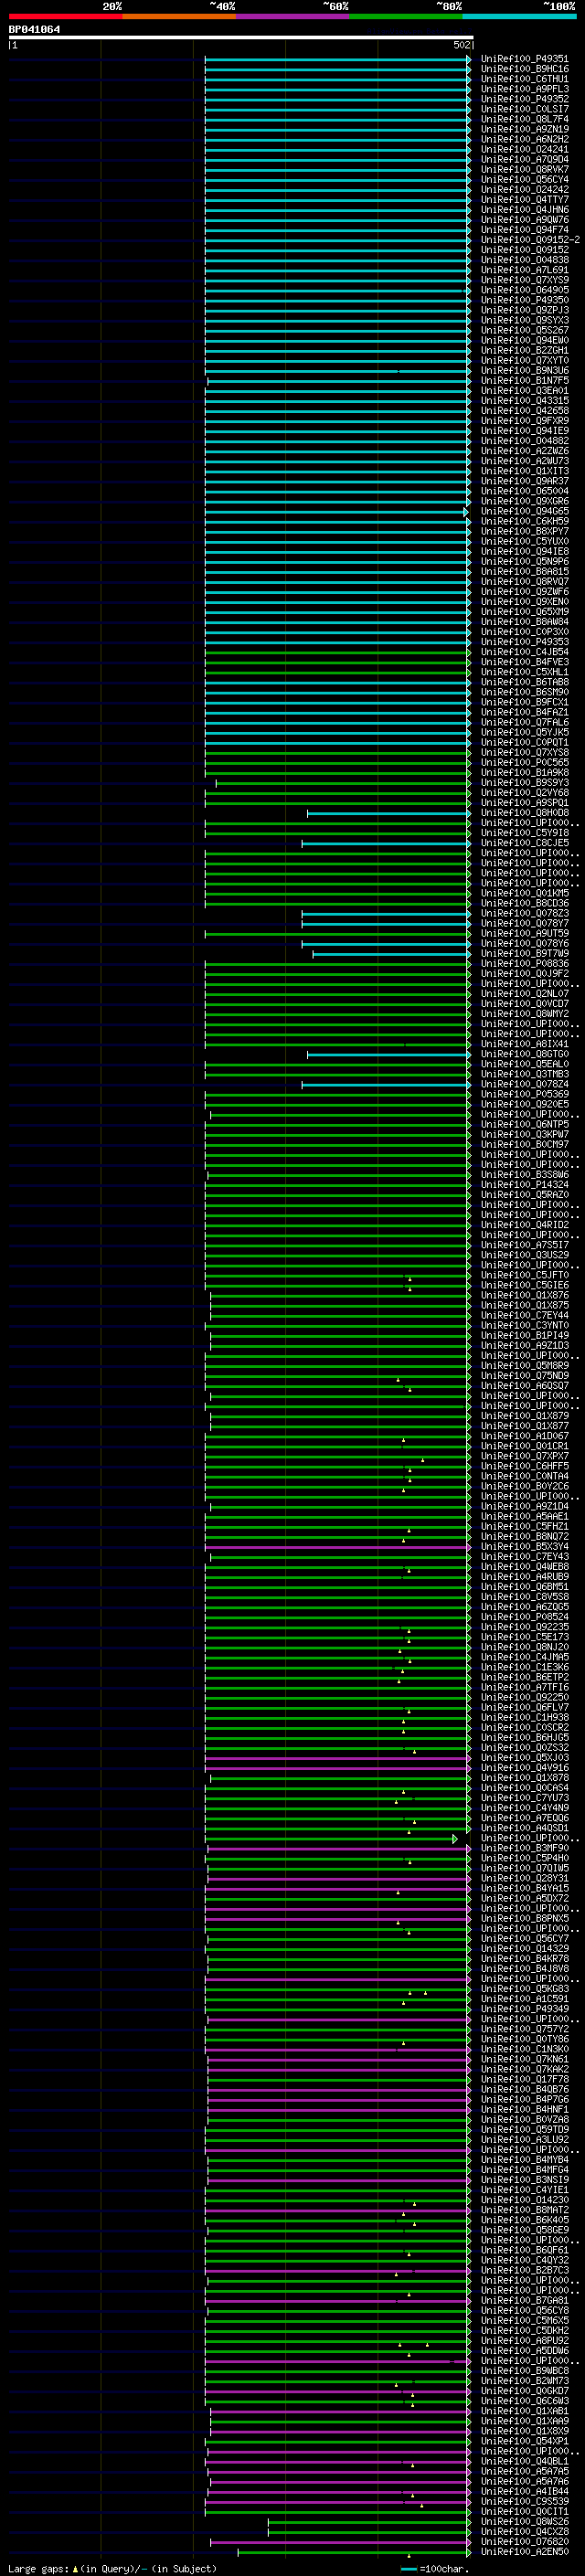Click the orange segment of the identity scale
Image resolution: width=585 pixels, height=2576 pixels.
pos(179,16)
